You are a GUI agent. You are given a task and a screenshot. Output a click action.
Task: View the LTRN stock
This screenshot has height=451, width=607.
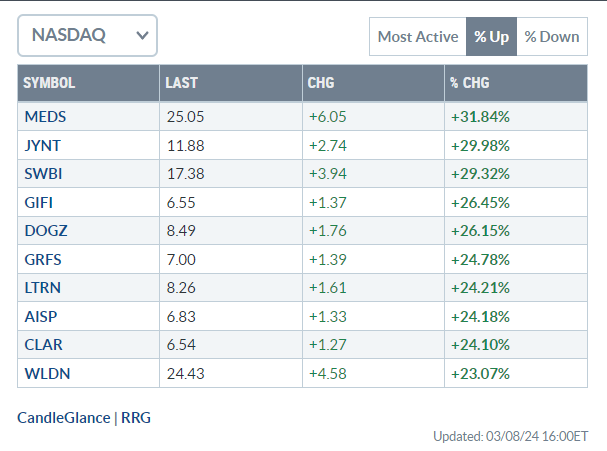pyautogui.click(x=43, y=288)
